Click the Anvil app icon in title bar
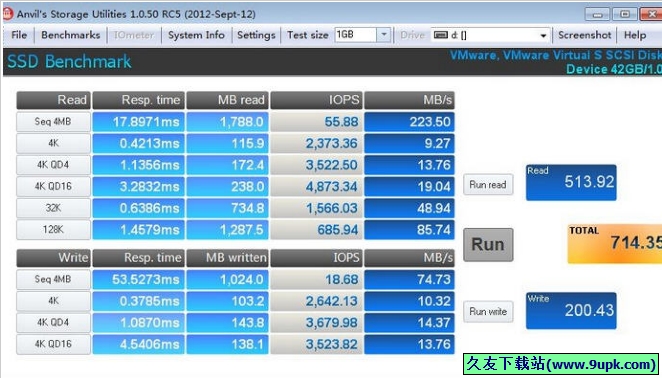 tap(8, 14)
